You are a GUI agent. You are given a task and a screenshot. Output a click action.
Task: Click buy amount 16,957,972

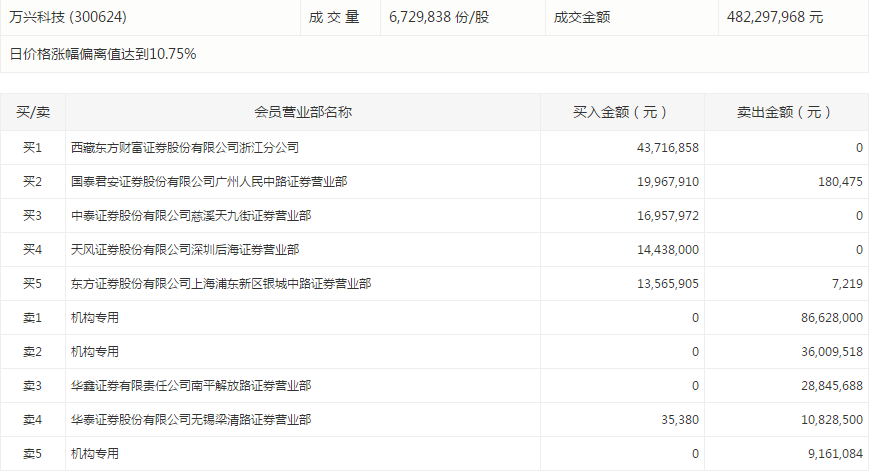coord(668,216)
